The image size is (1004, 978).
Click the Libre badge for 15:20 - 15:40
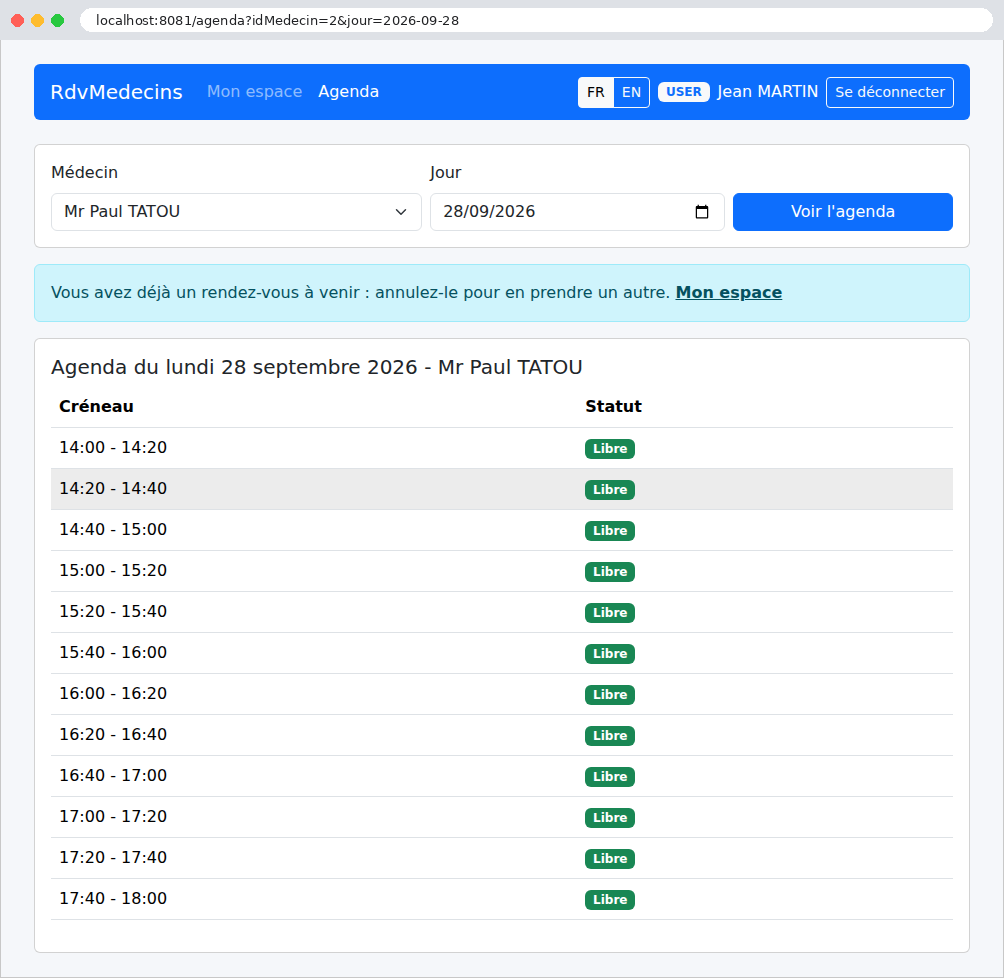(x=610, y=613)
